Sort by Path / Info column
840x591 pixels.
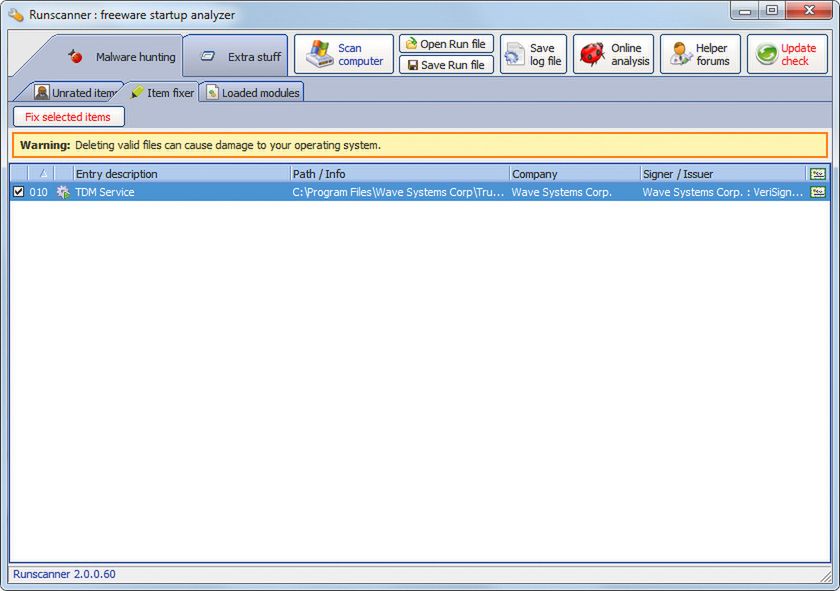click(400, 174)
